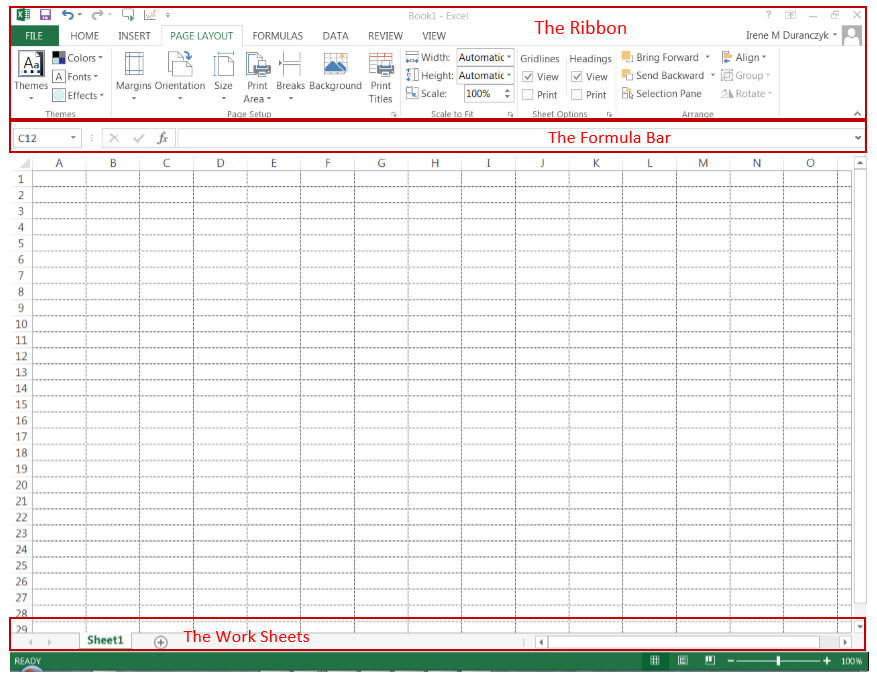Open Scale to Fit dialog launcher
This screenshot has height=679, width=877.
[510, 114]
